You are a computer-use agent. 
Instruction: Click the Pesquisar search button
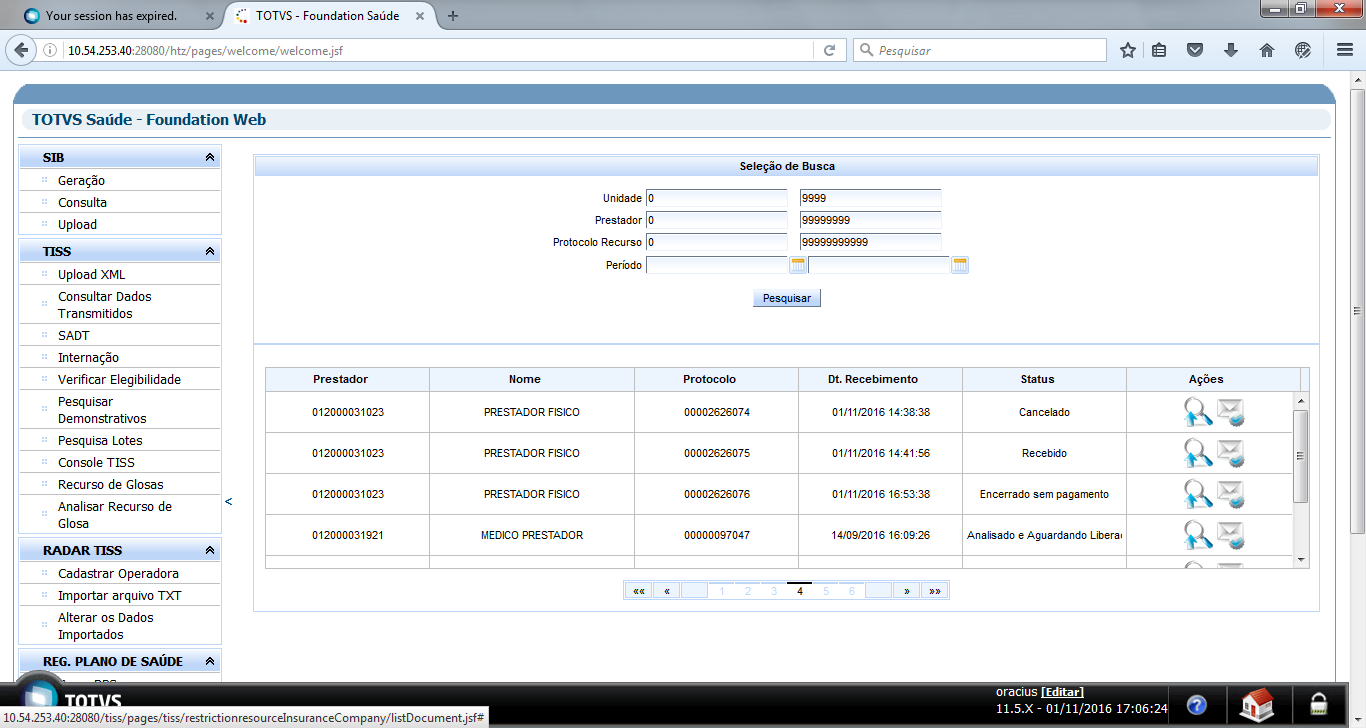(787, 298)
